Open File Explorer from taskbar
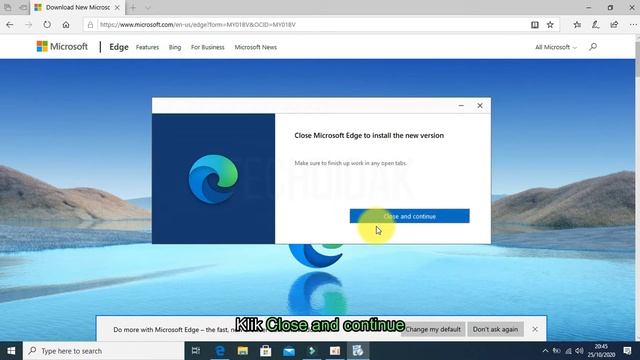This screenshot has height=360, width=640. tap(243, 351)
